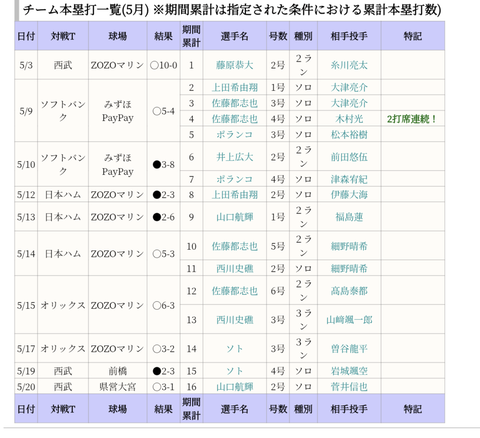This screenshot has width=480, height=438.
Task: Click player 上田希由翔 in the 5/9 row
Action: click(234, 87)
